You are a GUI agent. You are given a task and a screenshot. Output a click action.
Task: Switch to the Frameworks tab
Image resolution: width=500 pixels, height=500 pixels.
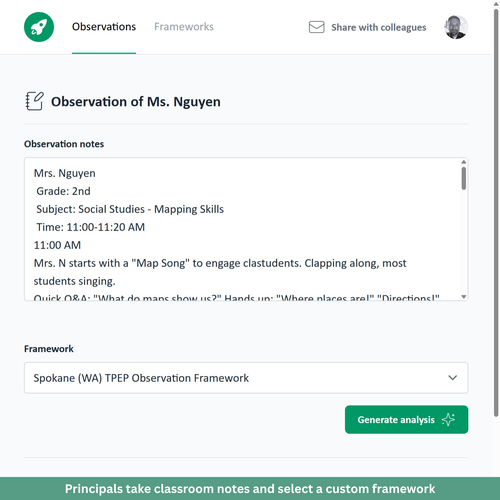184,27
